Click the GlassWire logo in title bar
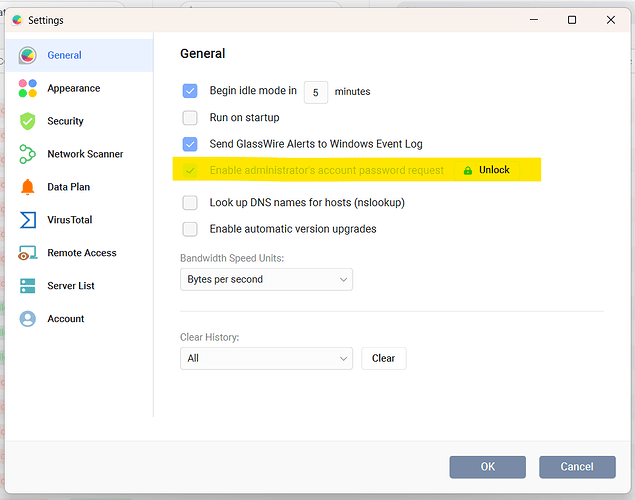Viewport: 635px width, 500px height. [x=17, y=20]
